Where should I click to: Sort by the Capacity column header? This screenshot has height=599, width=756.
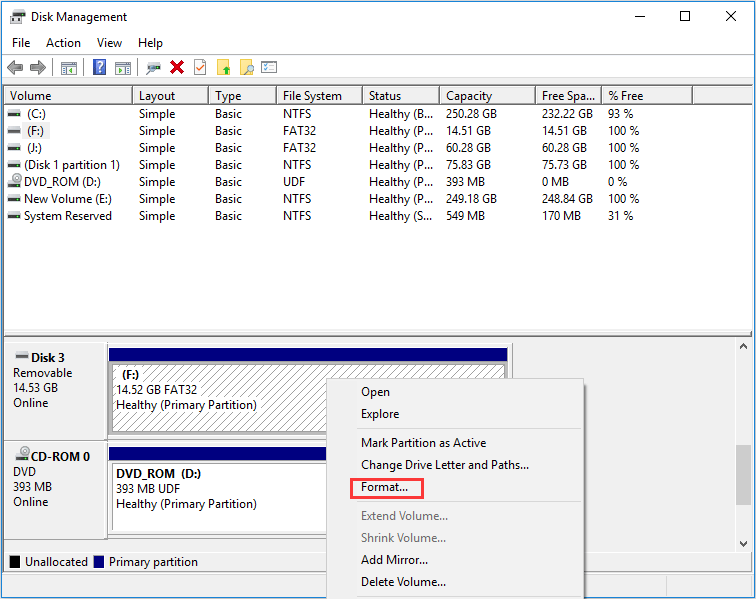(x=469, y=96)
